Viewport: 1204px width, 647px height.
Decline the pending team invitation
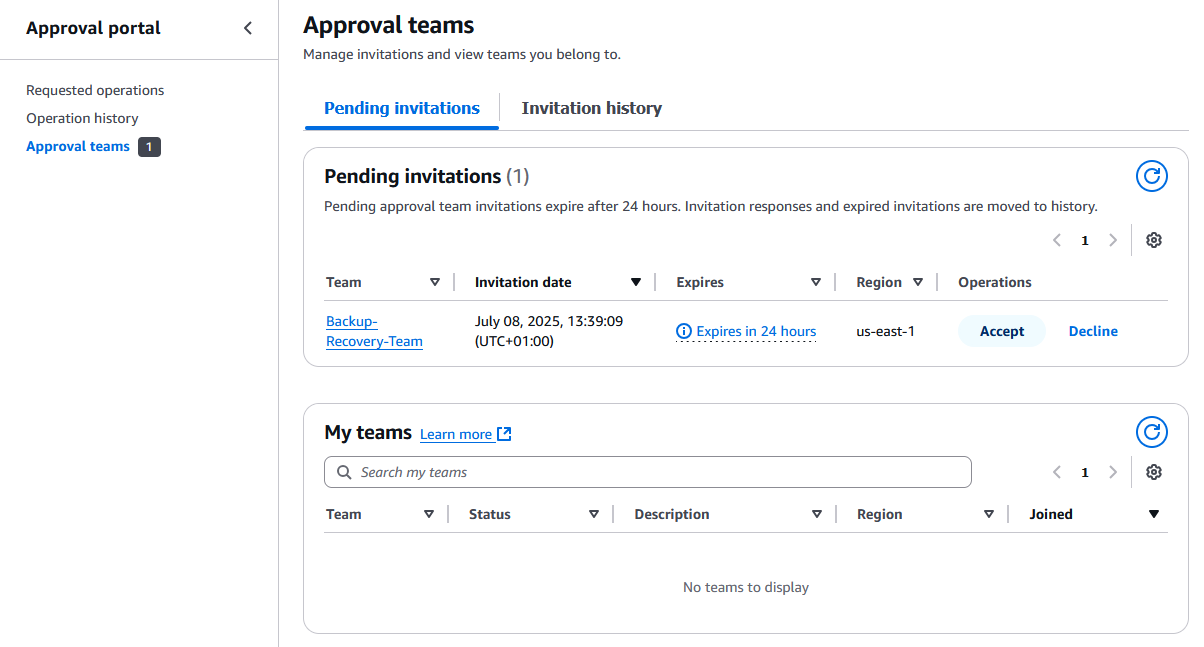pyautogui.click(x=1092, y=330)
